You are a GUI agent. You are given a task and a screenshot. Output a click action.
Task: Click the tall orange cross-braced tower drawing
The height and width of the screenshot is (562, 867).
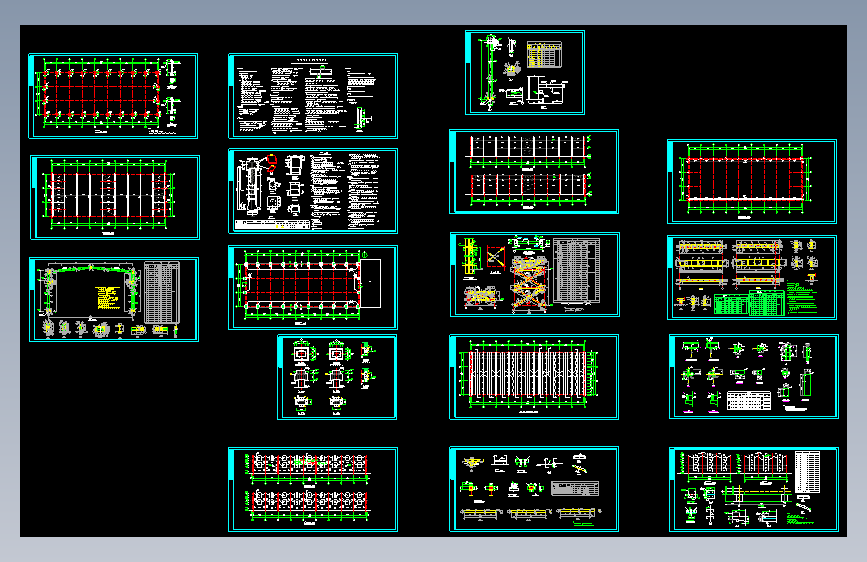529,283
